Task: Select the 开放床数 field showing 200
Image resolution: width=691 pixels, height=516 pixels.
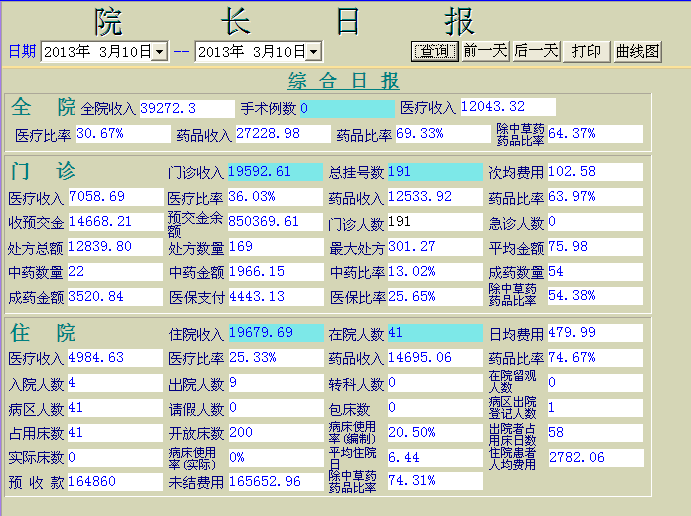Action: point(276,433)
